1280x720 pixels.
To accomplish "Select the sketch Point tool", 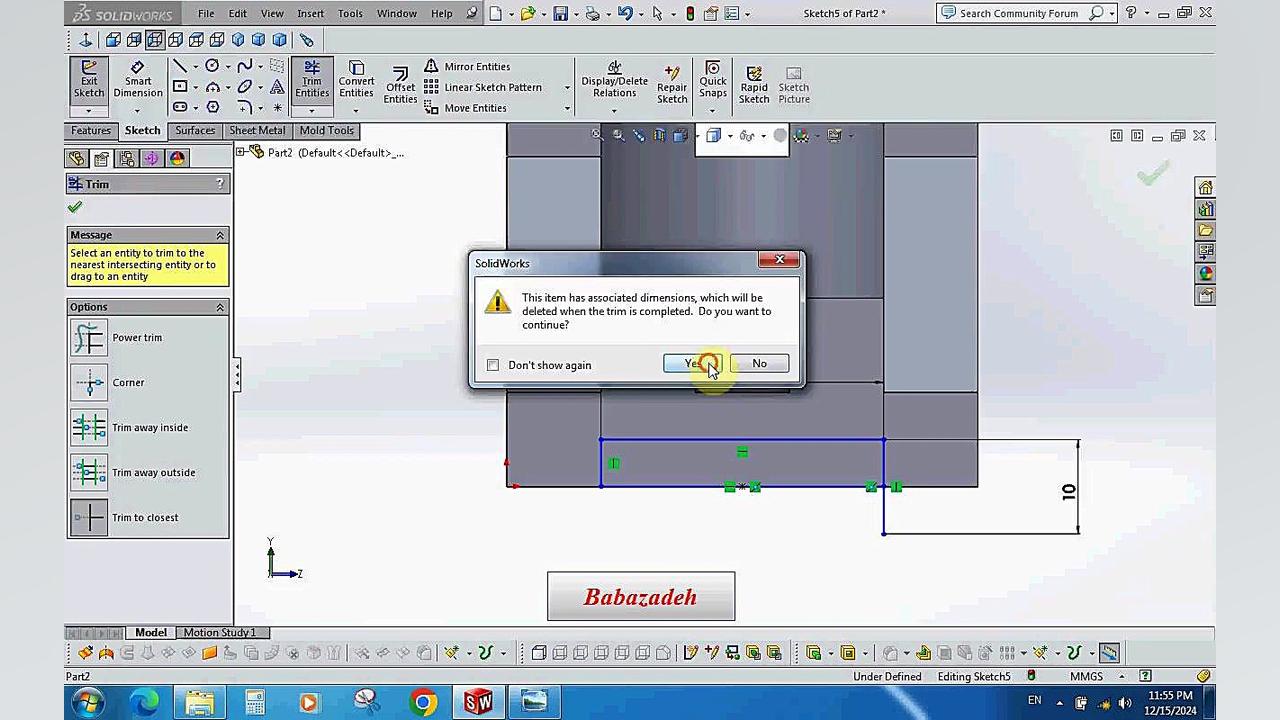I will (x=277, y=107).
